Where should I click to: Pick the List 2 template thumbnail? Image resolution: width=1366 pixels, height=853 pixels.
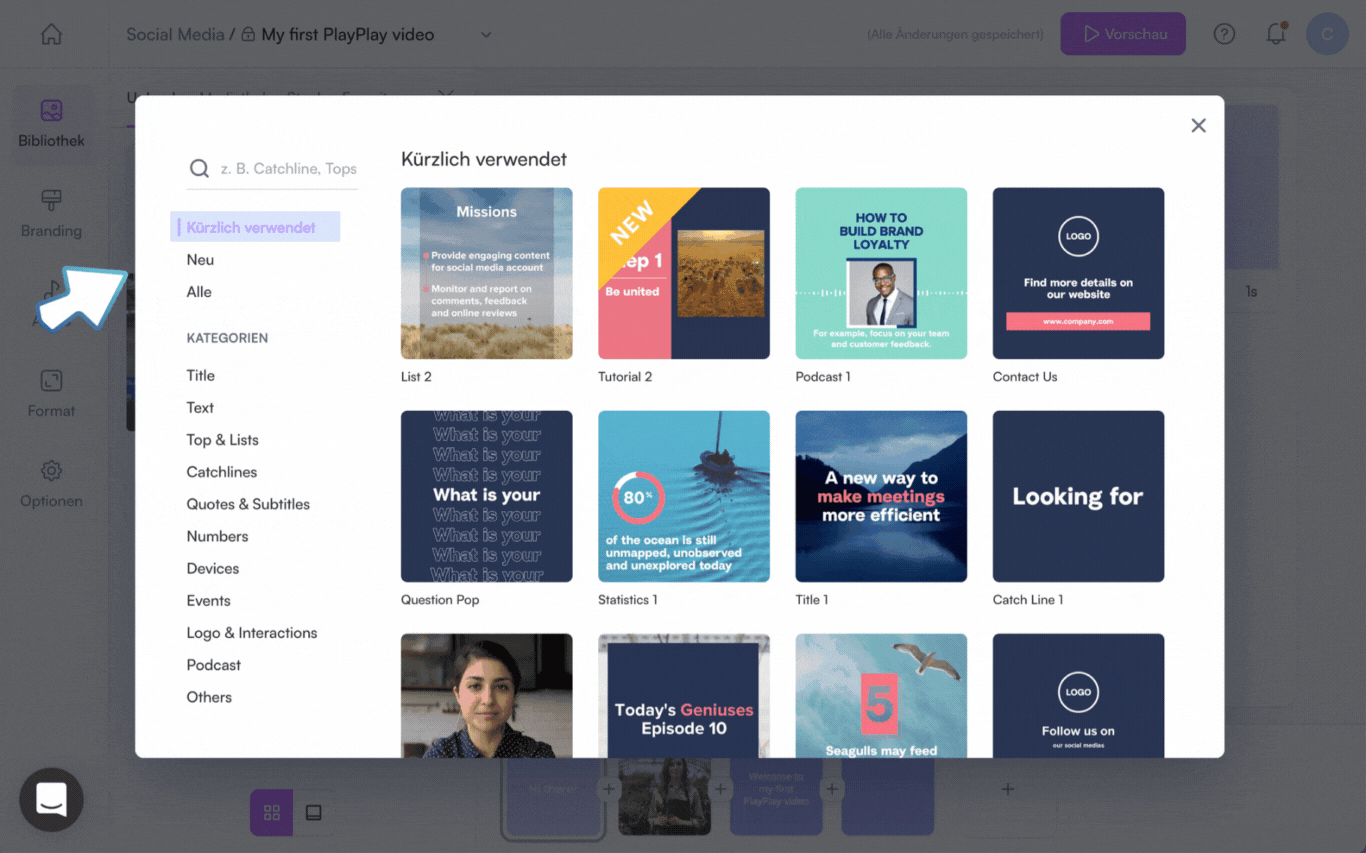pos(487,273)
